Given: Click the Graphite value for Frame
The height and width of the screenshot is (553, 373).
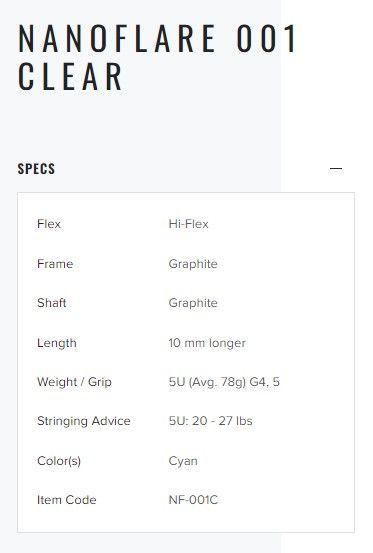Looking at the screenshot, I should (193, 264).
